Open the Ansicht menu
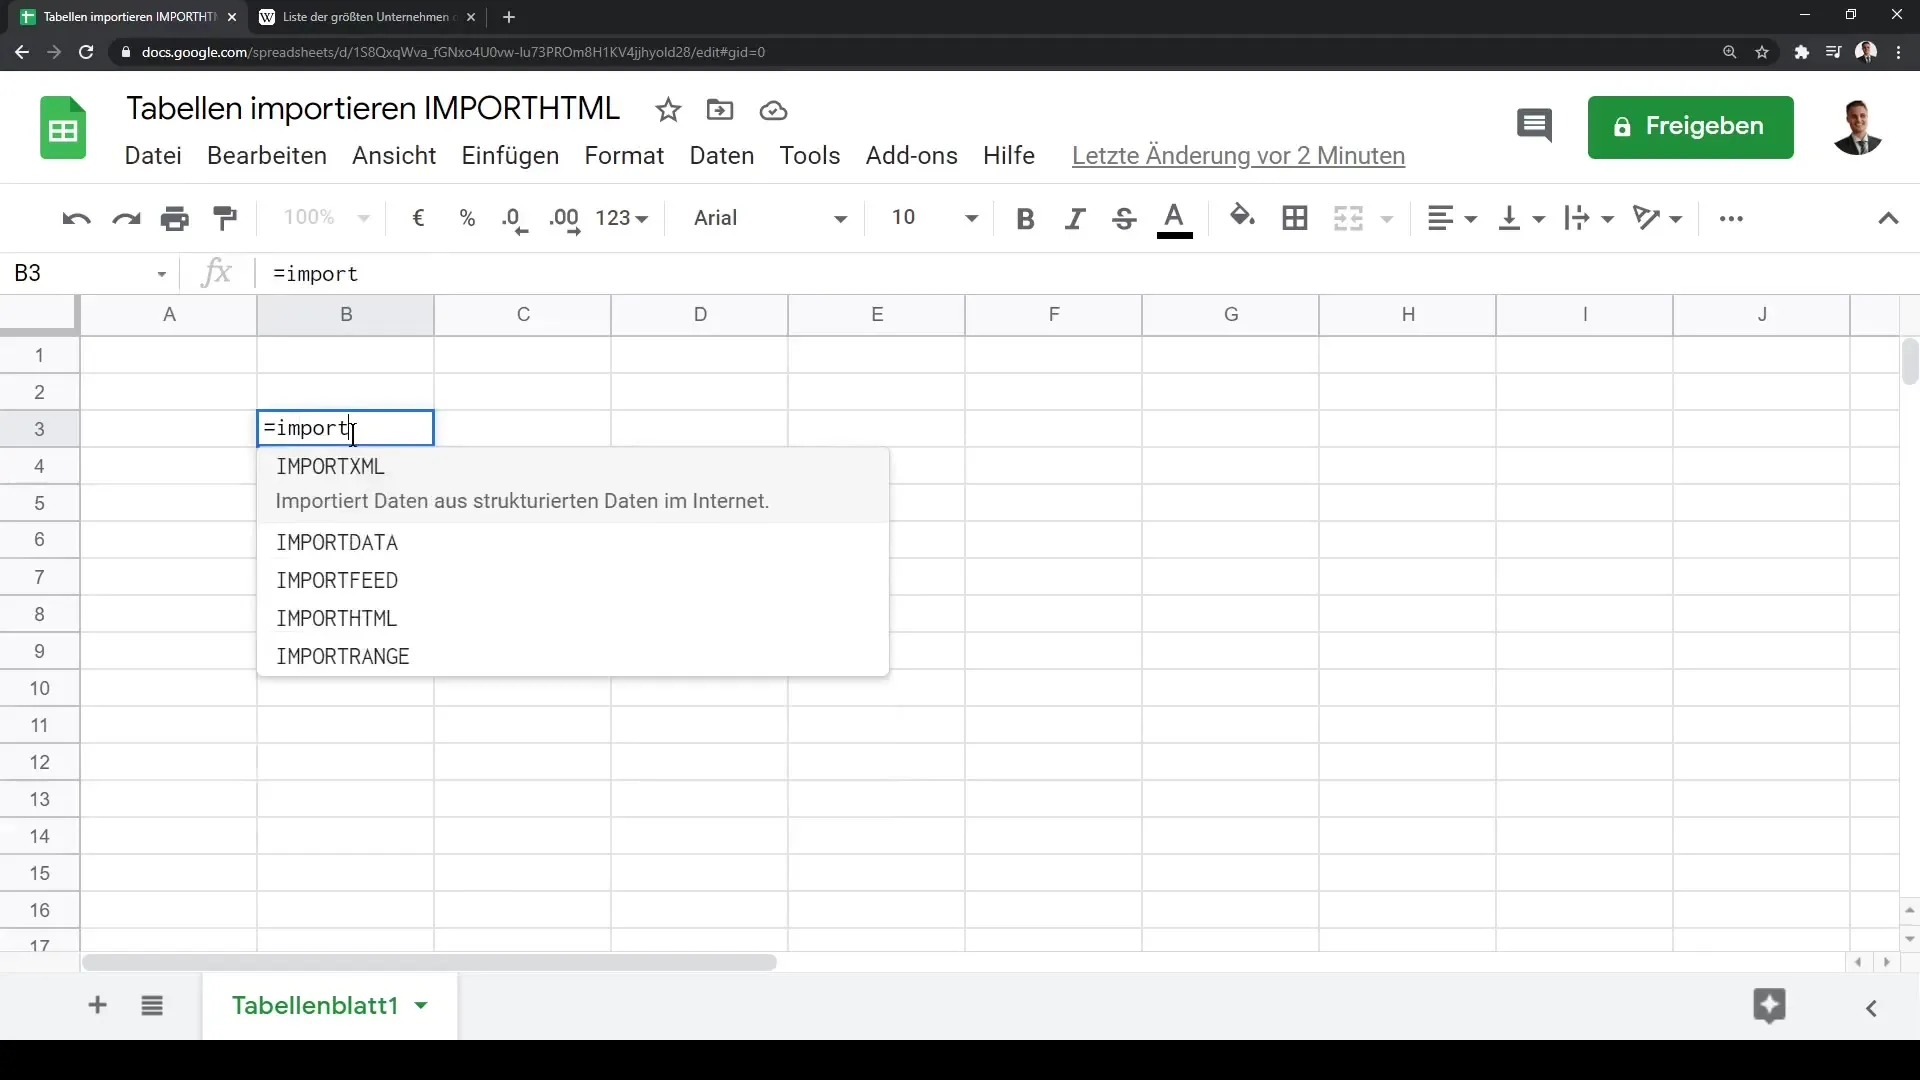This screenshot has height=1080, width=1920. pyautogui.click(x=394, y=156)
